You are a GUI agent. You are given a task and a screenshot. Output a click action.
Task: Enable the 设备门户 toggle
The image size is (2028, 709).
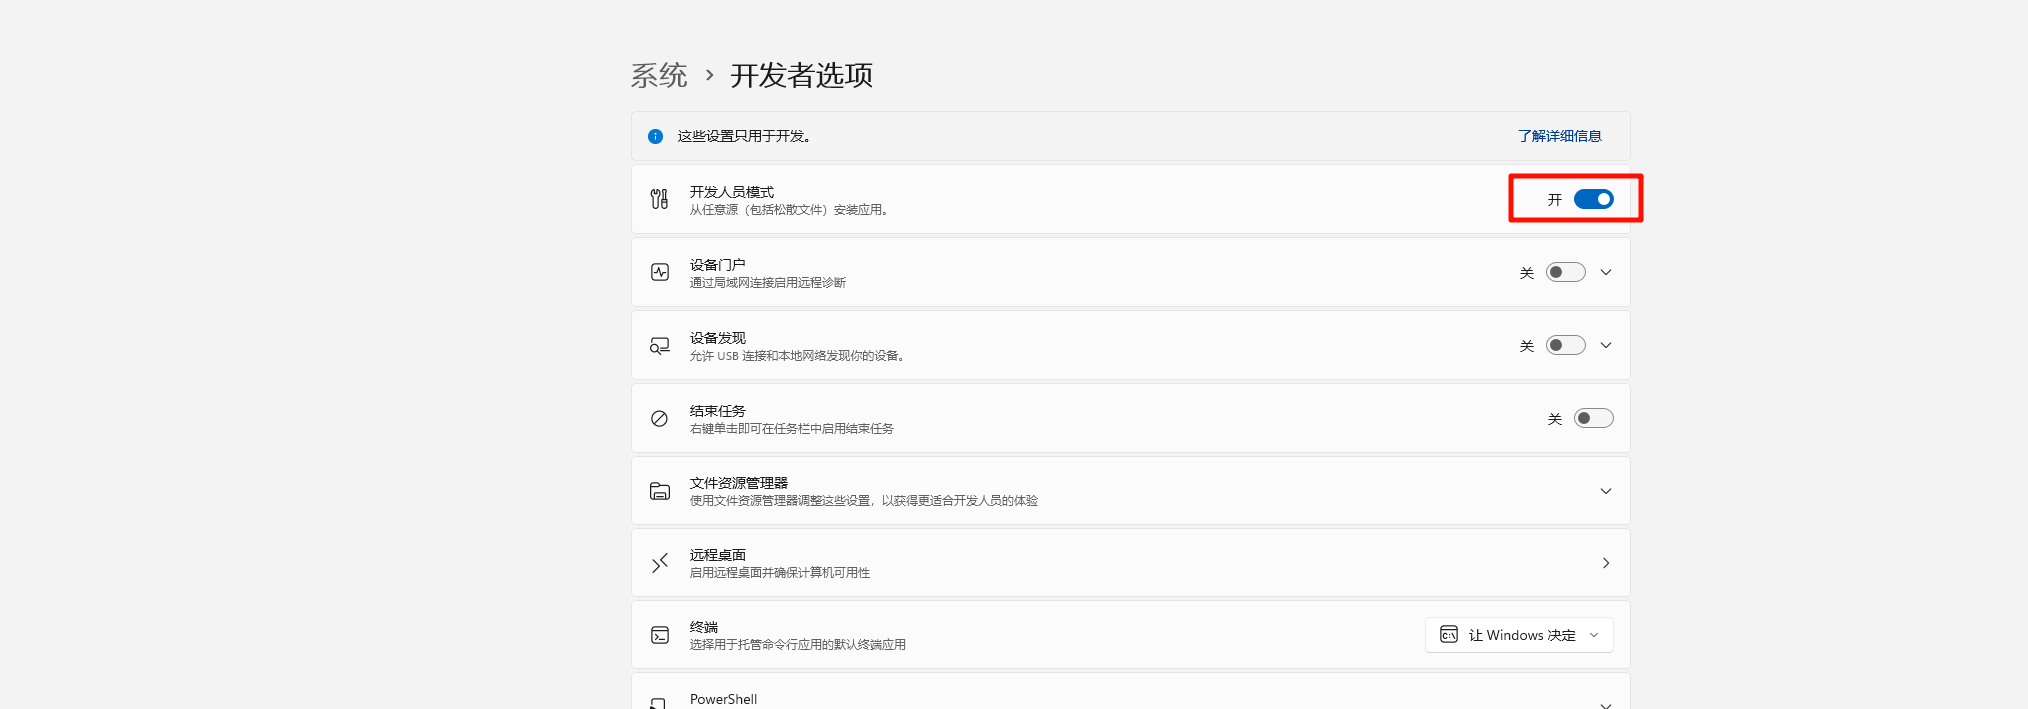tap(1565, 272)
